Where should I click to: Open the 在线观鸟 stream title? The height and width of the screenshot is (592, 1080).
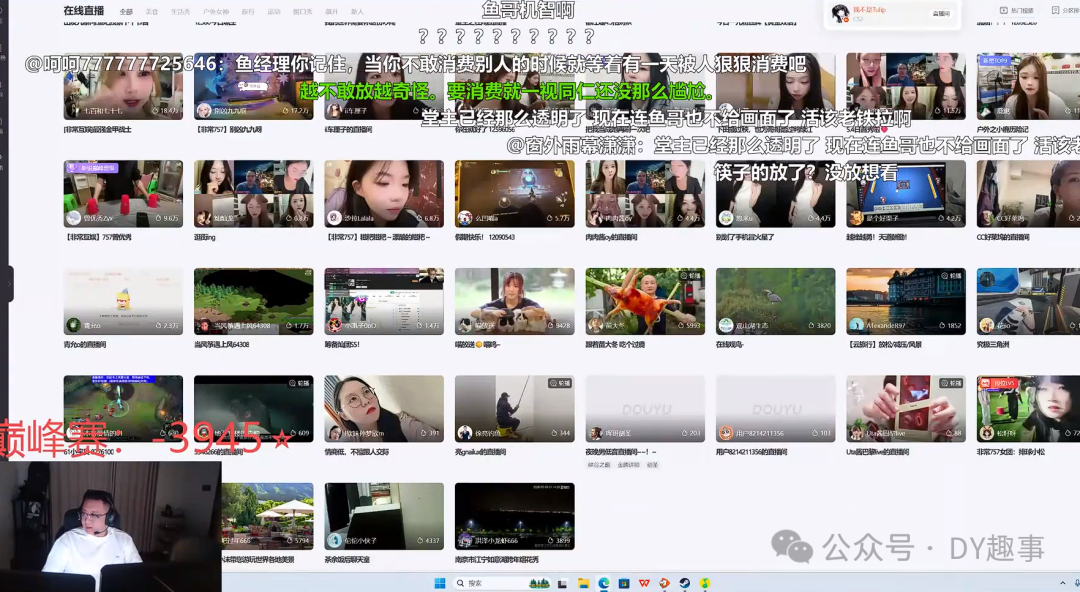(729, 345)
